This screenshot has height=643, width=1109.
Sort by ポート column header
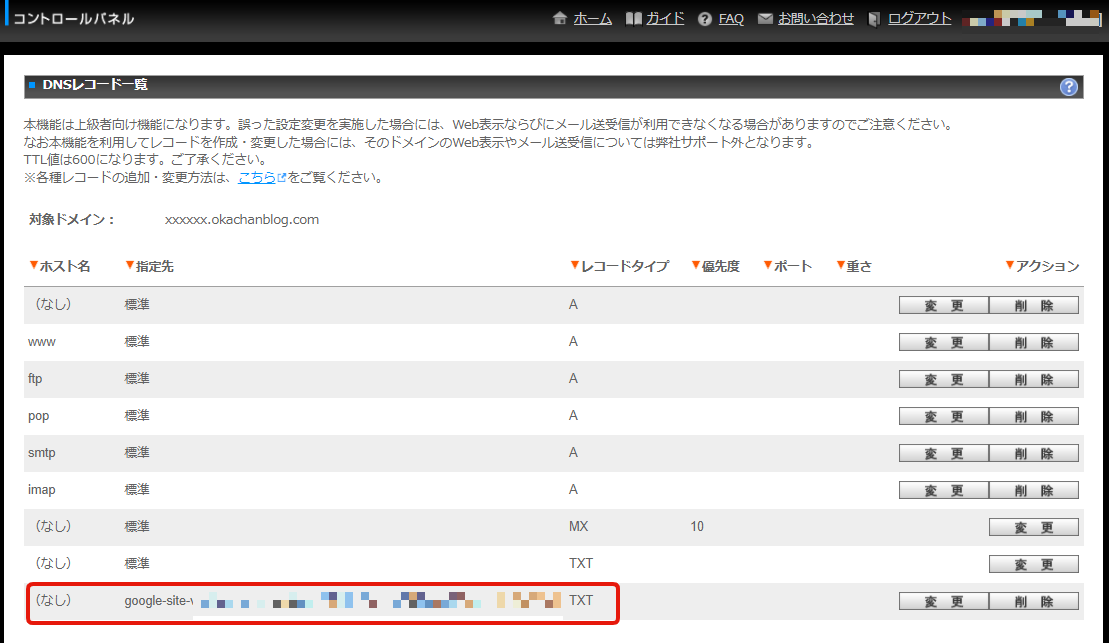click(792, 266)
